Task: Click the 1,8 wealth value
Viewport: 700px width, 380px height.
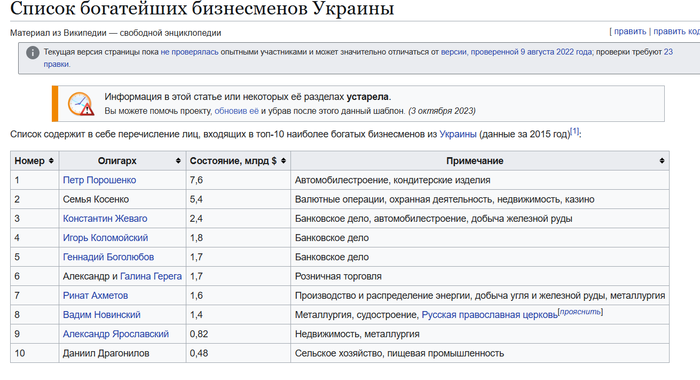Action: pos(196,238)
